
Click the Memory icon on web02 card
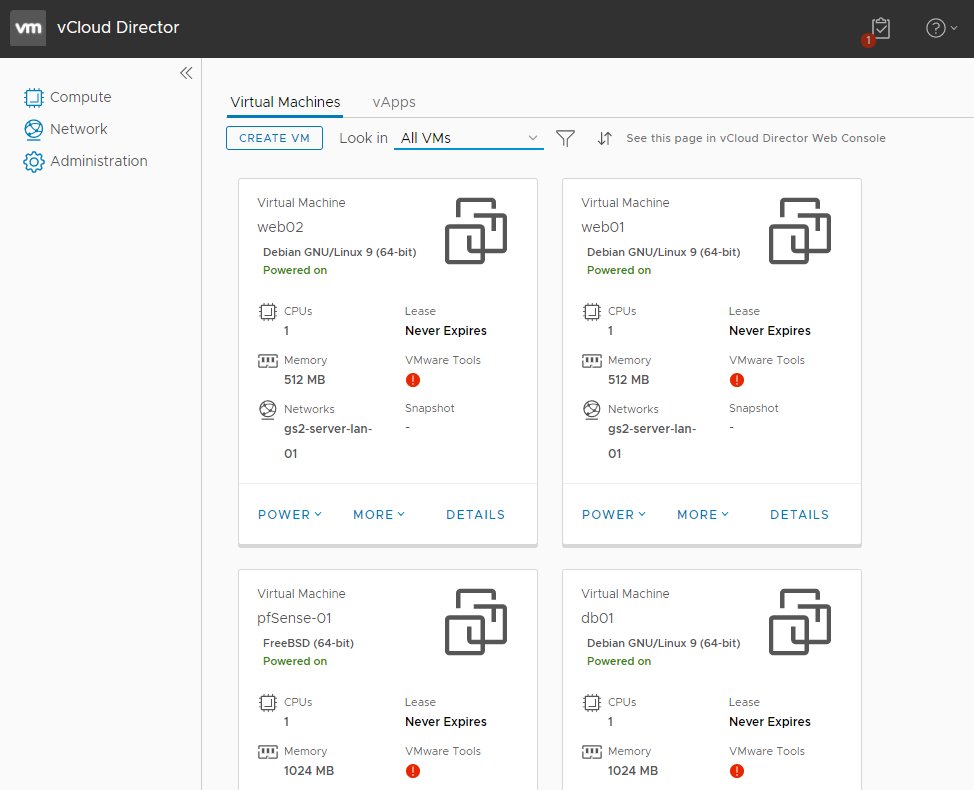[268, 361]
